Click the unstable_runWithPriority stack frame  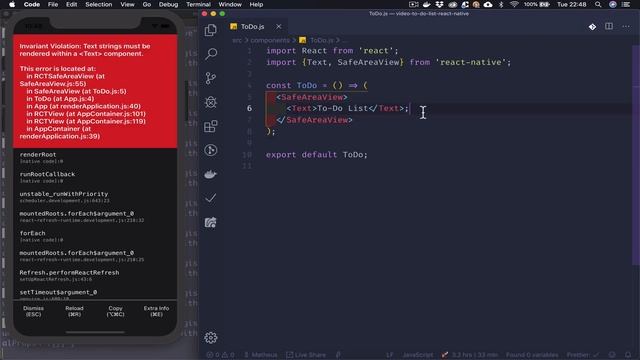click(95, 197)
